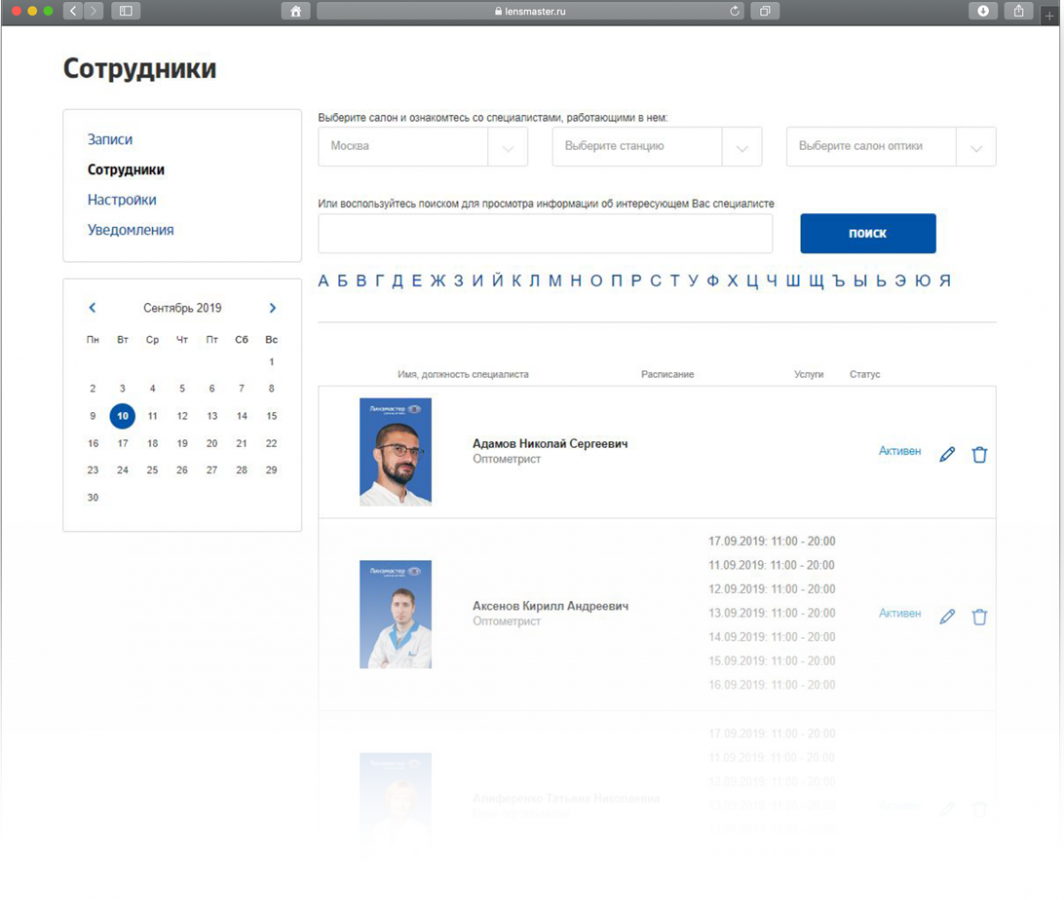Select calendar day 5
Image resolution: width=1064 pixels, height=900 pixels.
pos(182,388)
